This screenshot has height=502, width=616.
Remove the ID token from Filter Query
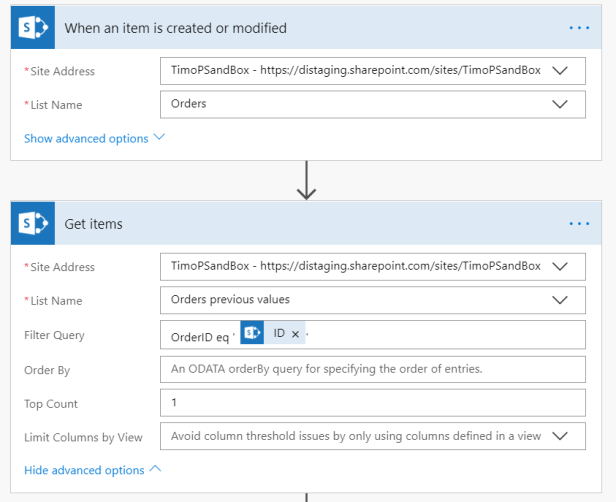click(295, 334)
